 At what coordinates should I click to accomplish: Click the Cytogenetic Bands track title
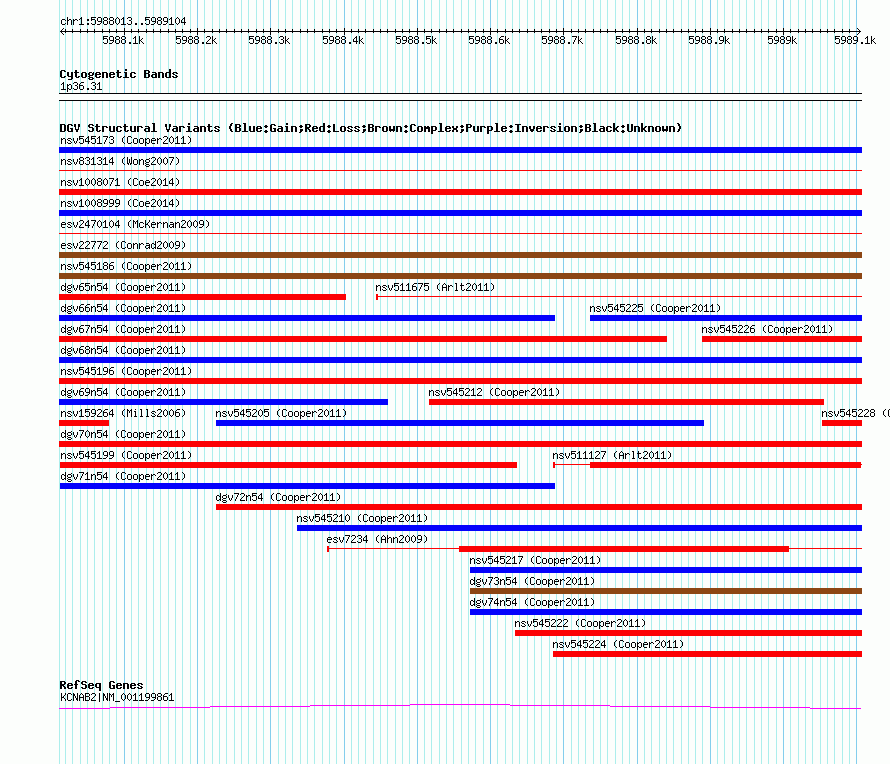tap(119, 74)
